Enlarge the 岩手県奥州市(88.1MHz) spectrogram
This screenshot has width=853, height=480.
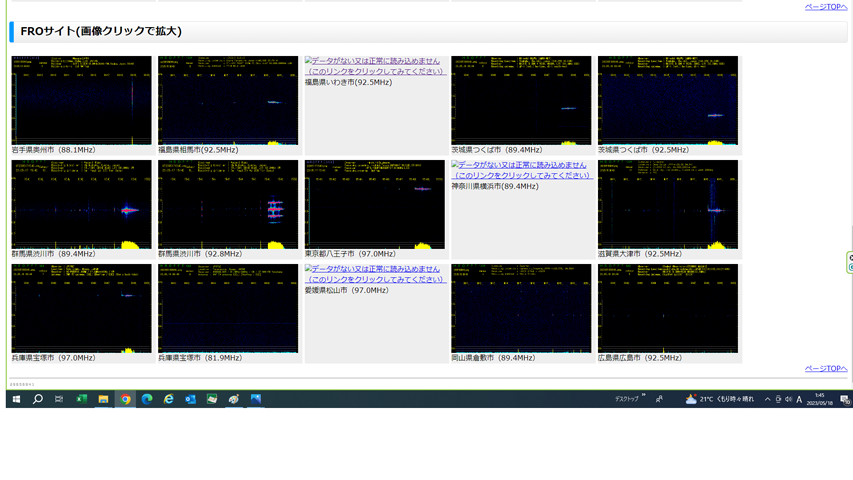tap(82, 100)
